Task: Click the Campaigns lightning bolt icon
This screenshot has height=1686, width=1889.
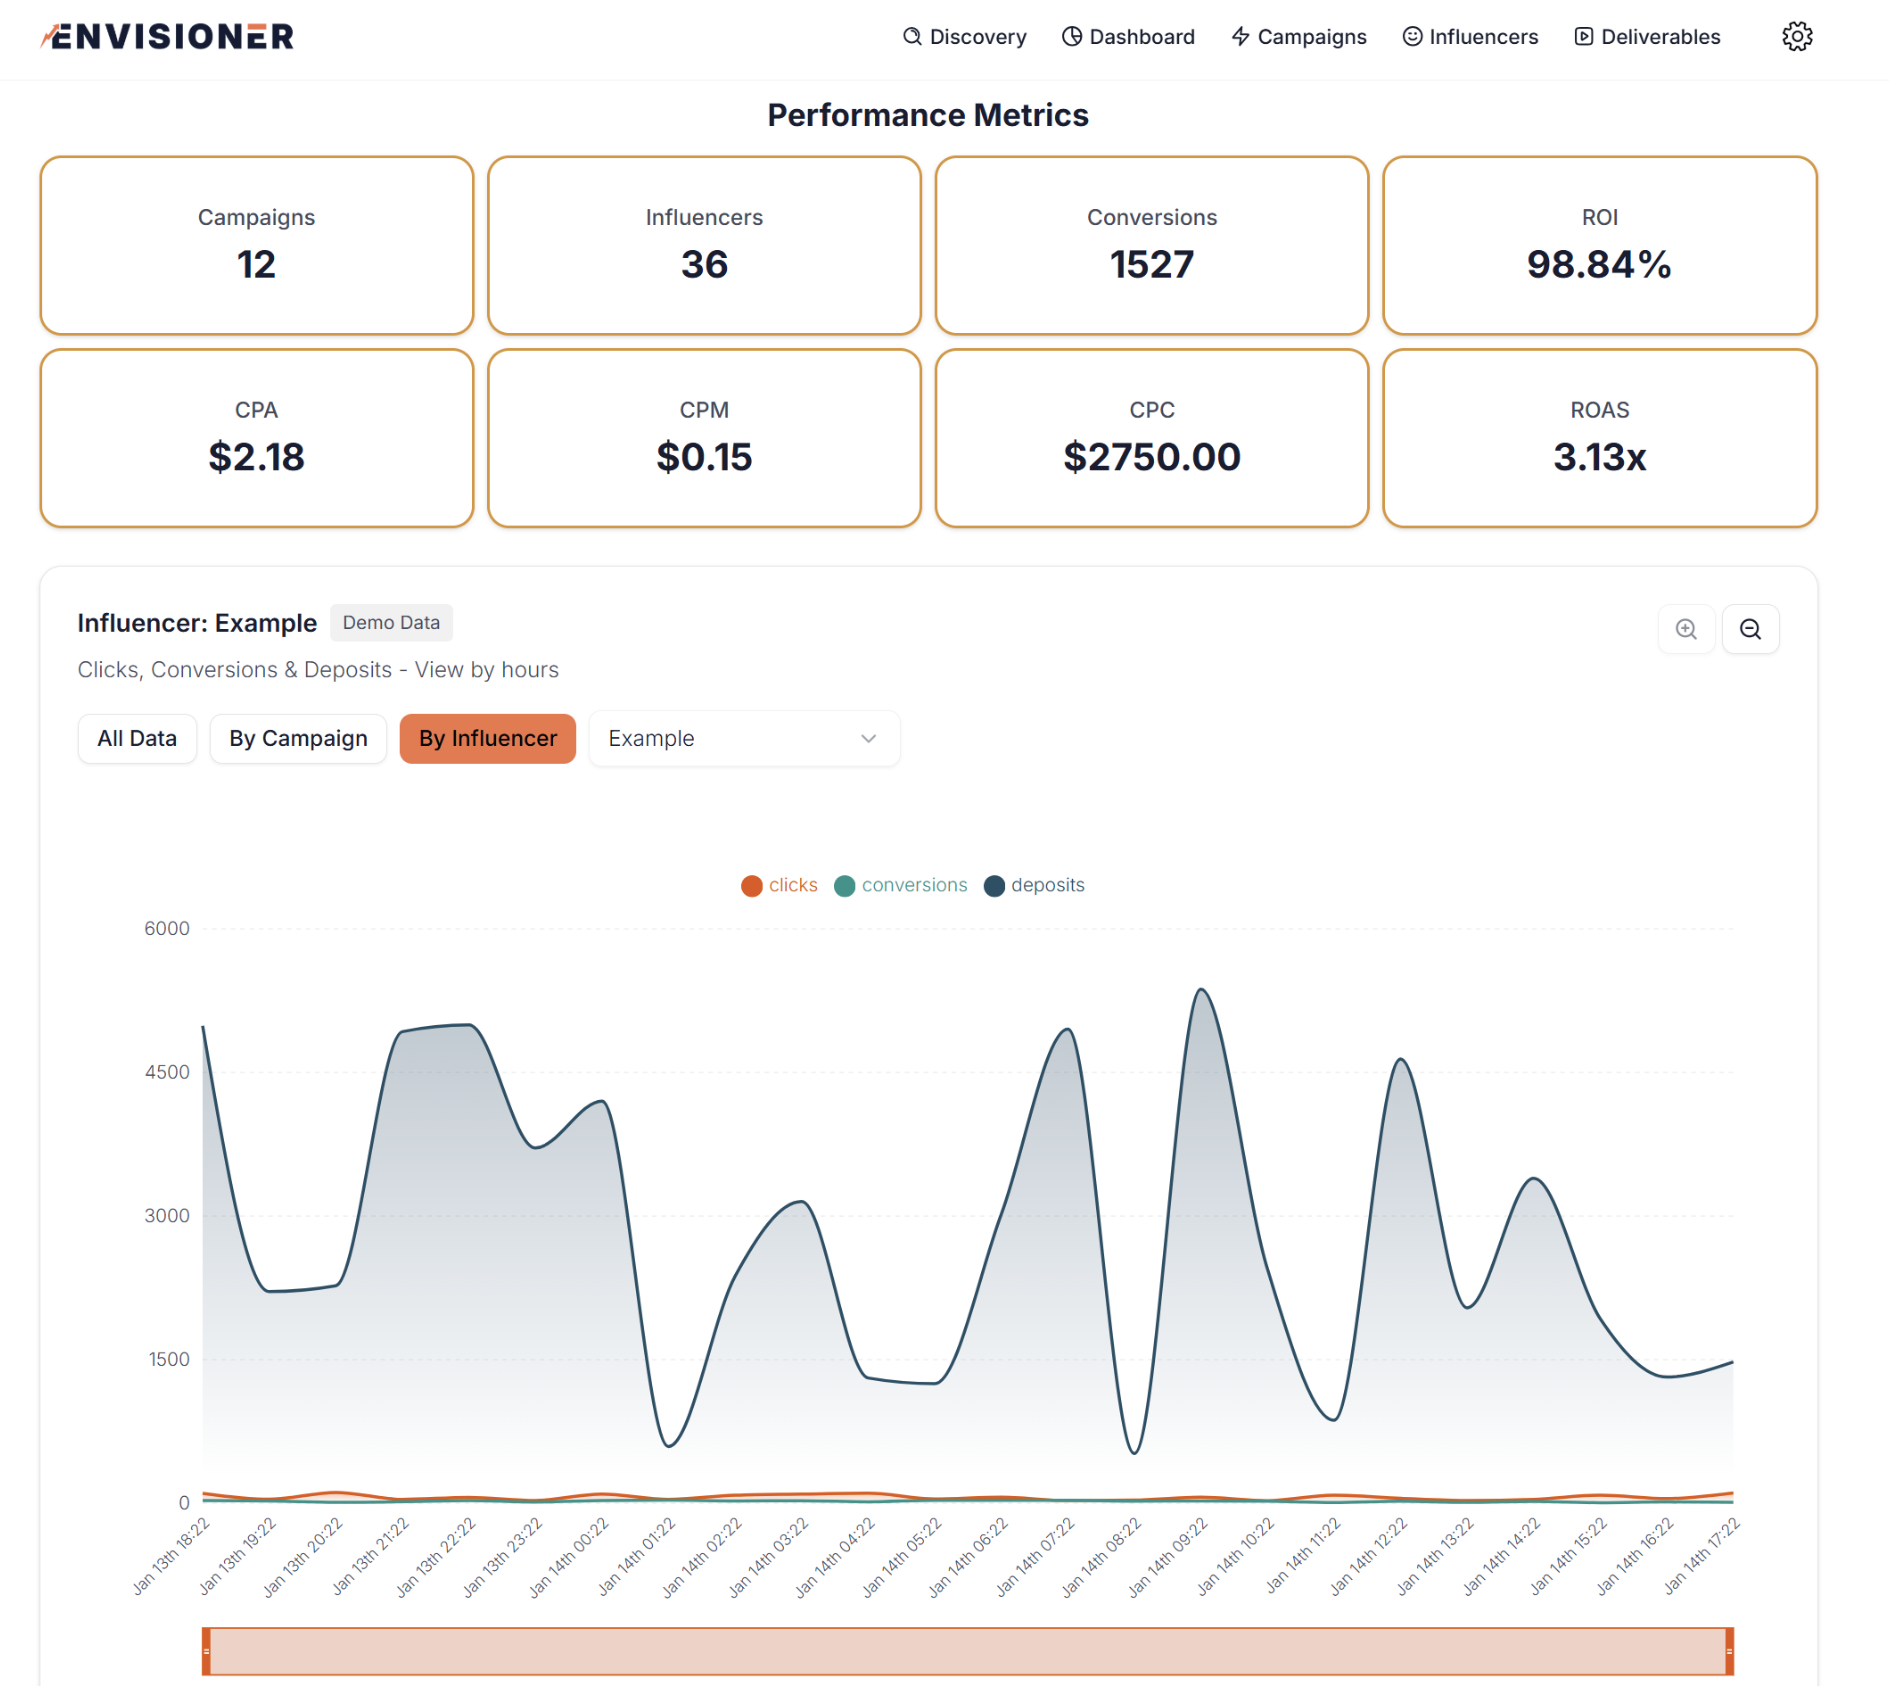Action: [1239, 36]
